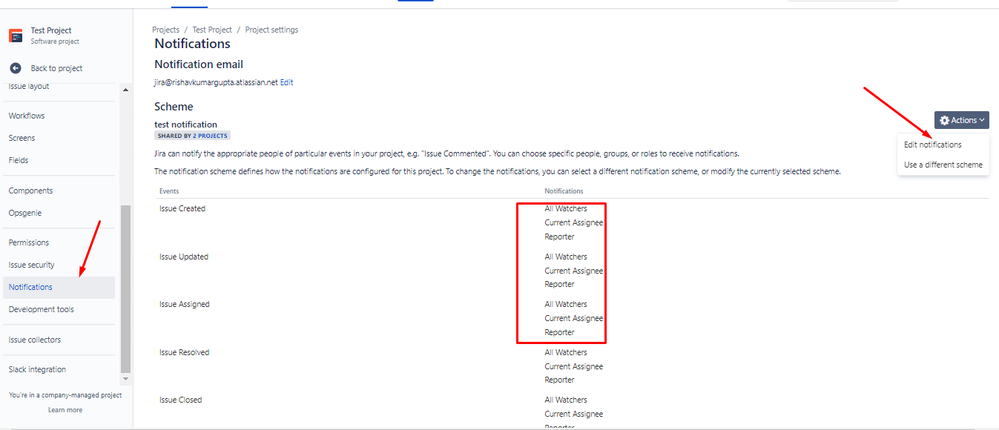
Task: Open Issue security in the sidebar
Action: point(31,265)
